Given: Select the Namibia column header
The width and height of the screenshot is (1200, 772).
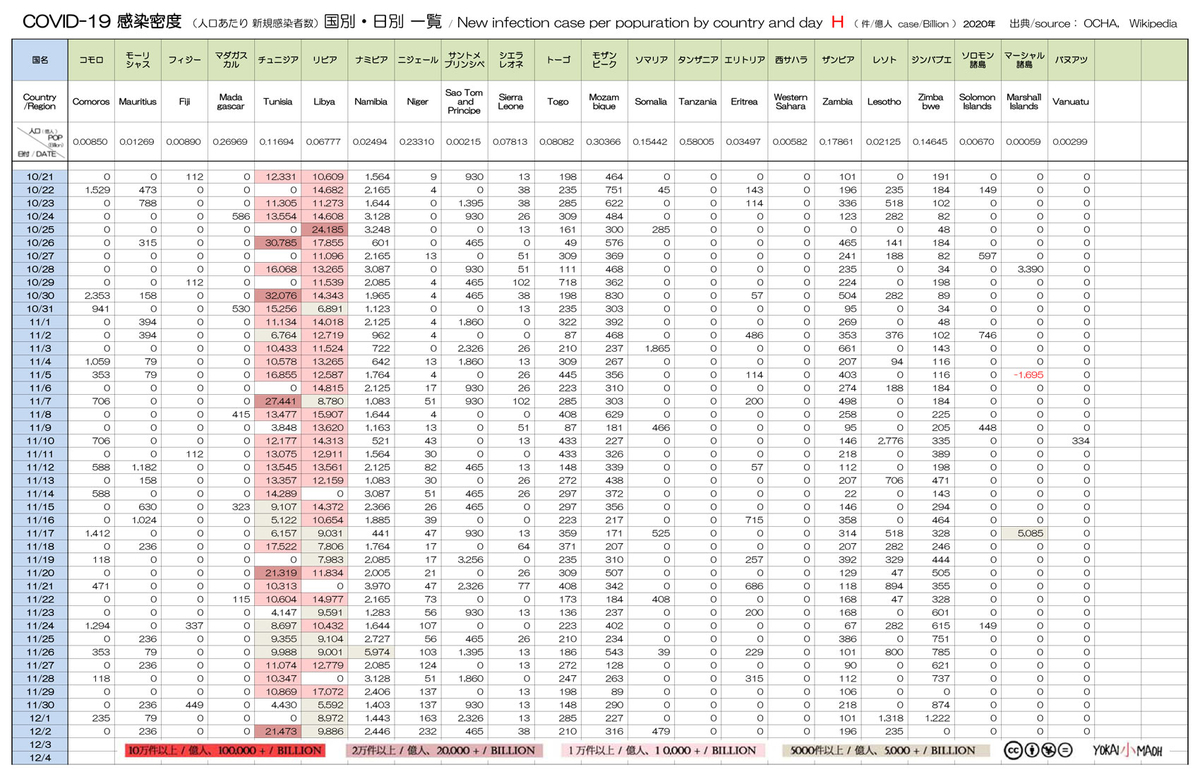Looking at the screenshot, I should 371,101.
